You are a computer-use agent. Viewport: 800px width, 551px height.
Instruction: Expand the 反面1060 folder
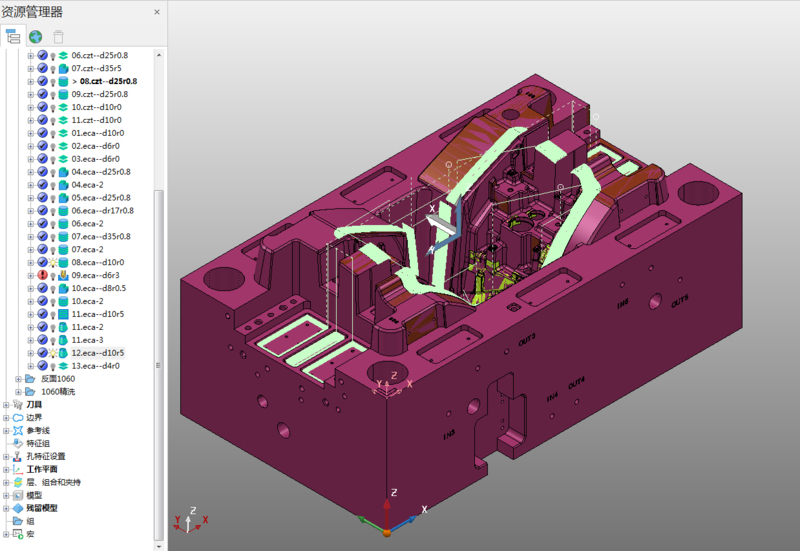(18, 379)
